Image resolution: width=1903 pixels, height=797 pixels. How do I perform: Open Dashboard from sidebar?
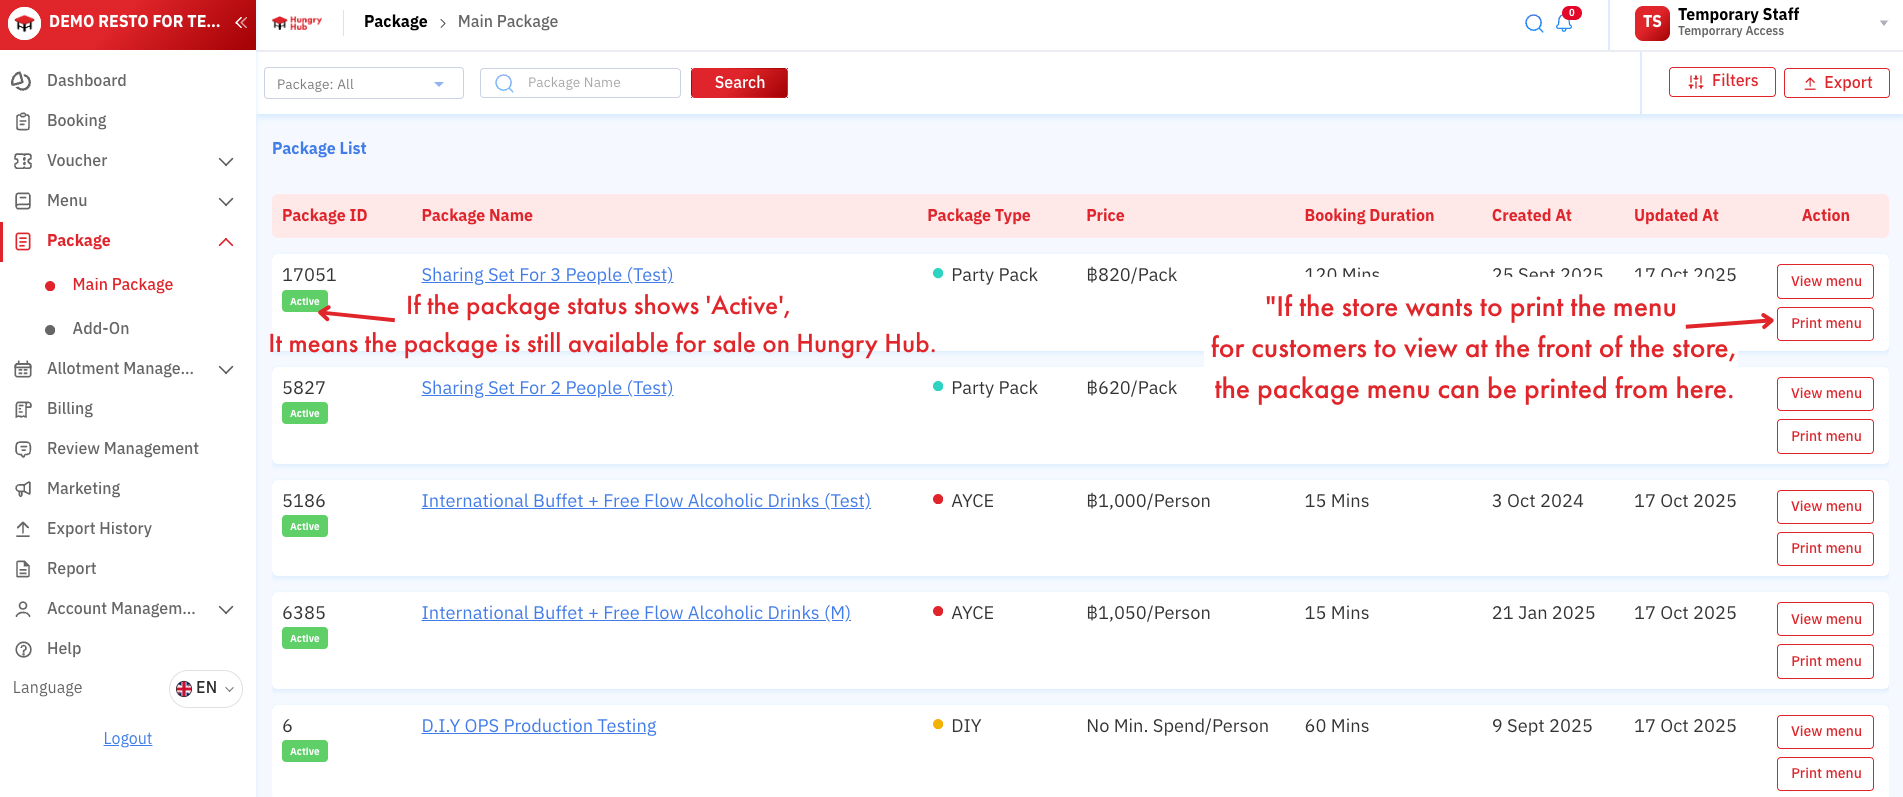click(x=87, y=81)
